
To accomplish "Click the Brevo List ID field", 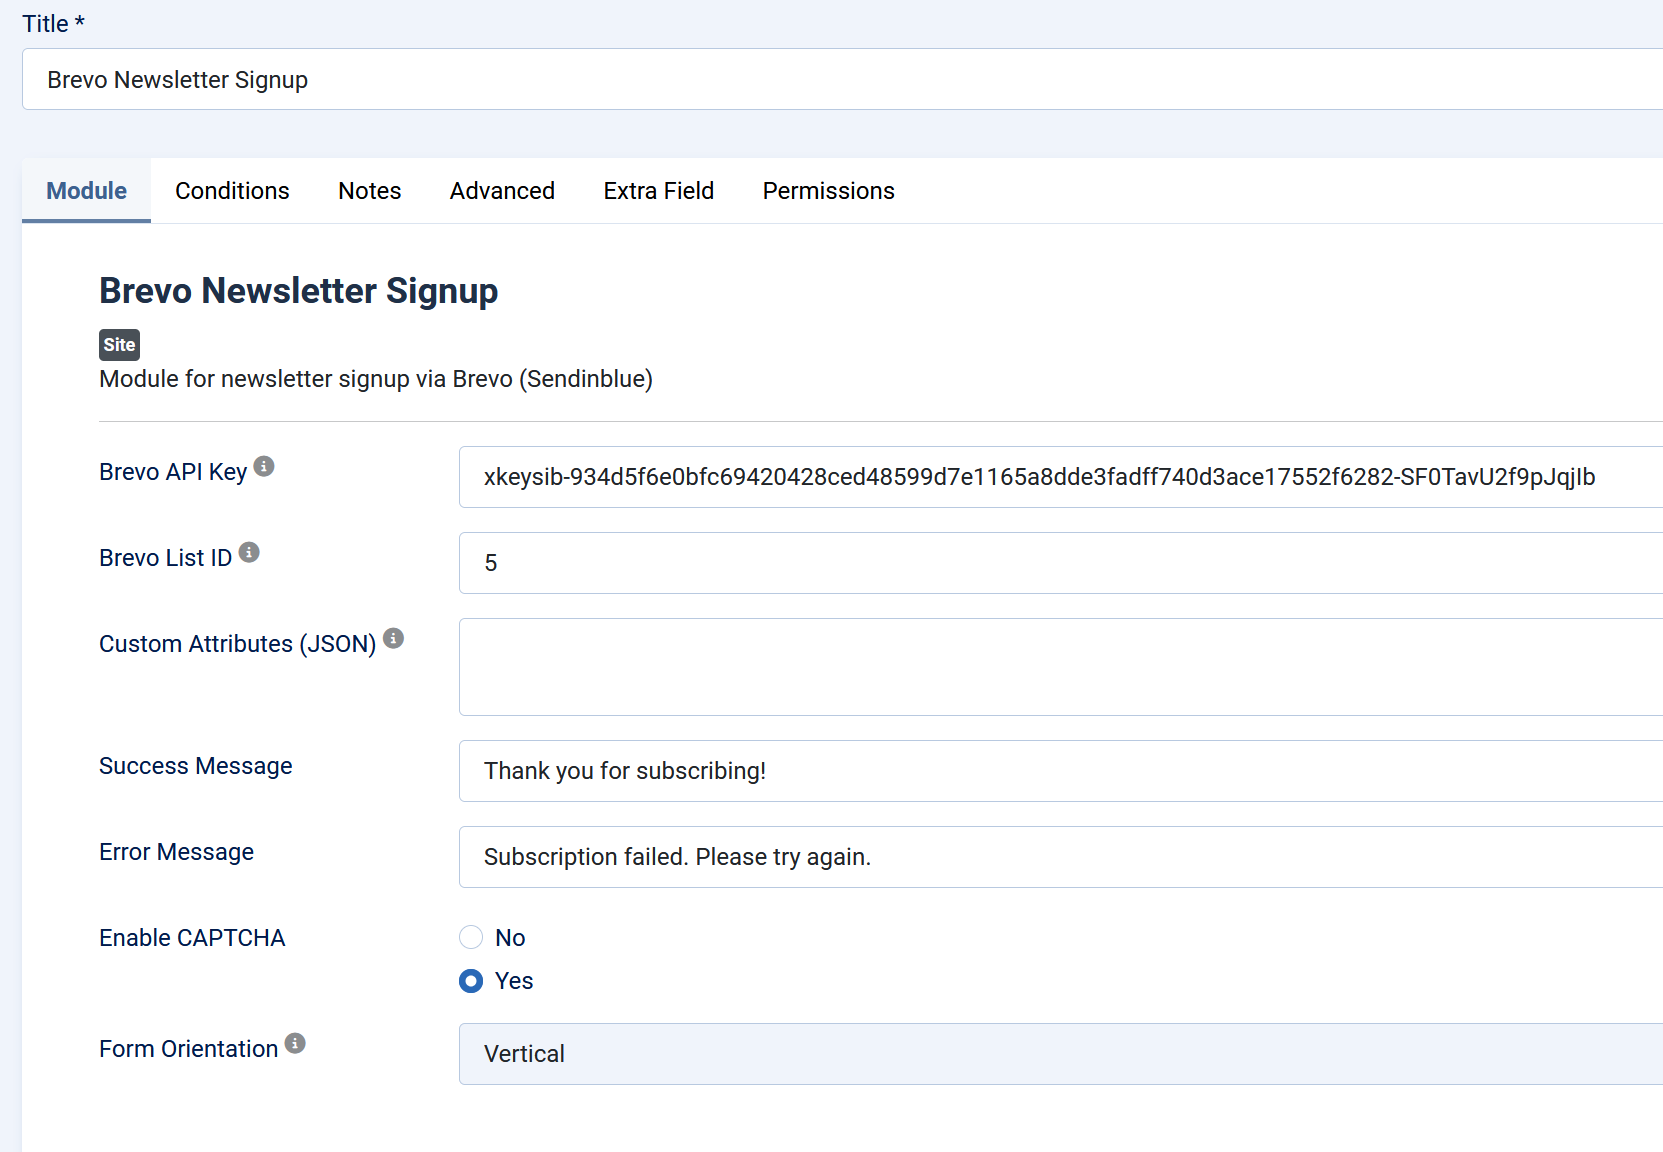I will (1060, 563).
